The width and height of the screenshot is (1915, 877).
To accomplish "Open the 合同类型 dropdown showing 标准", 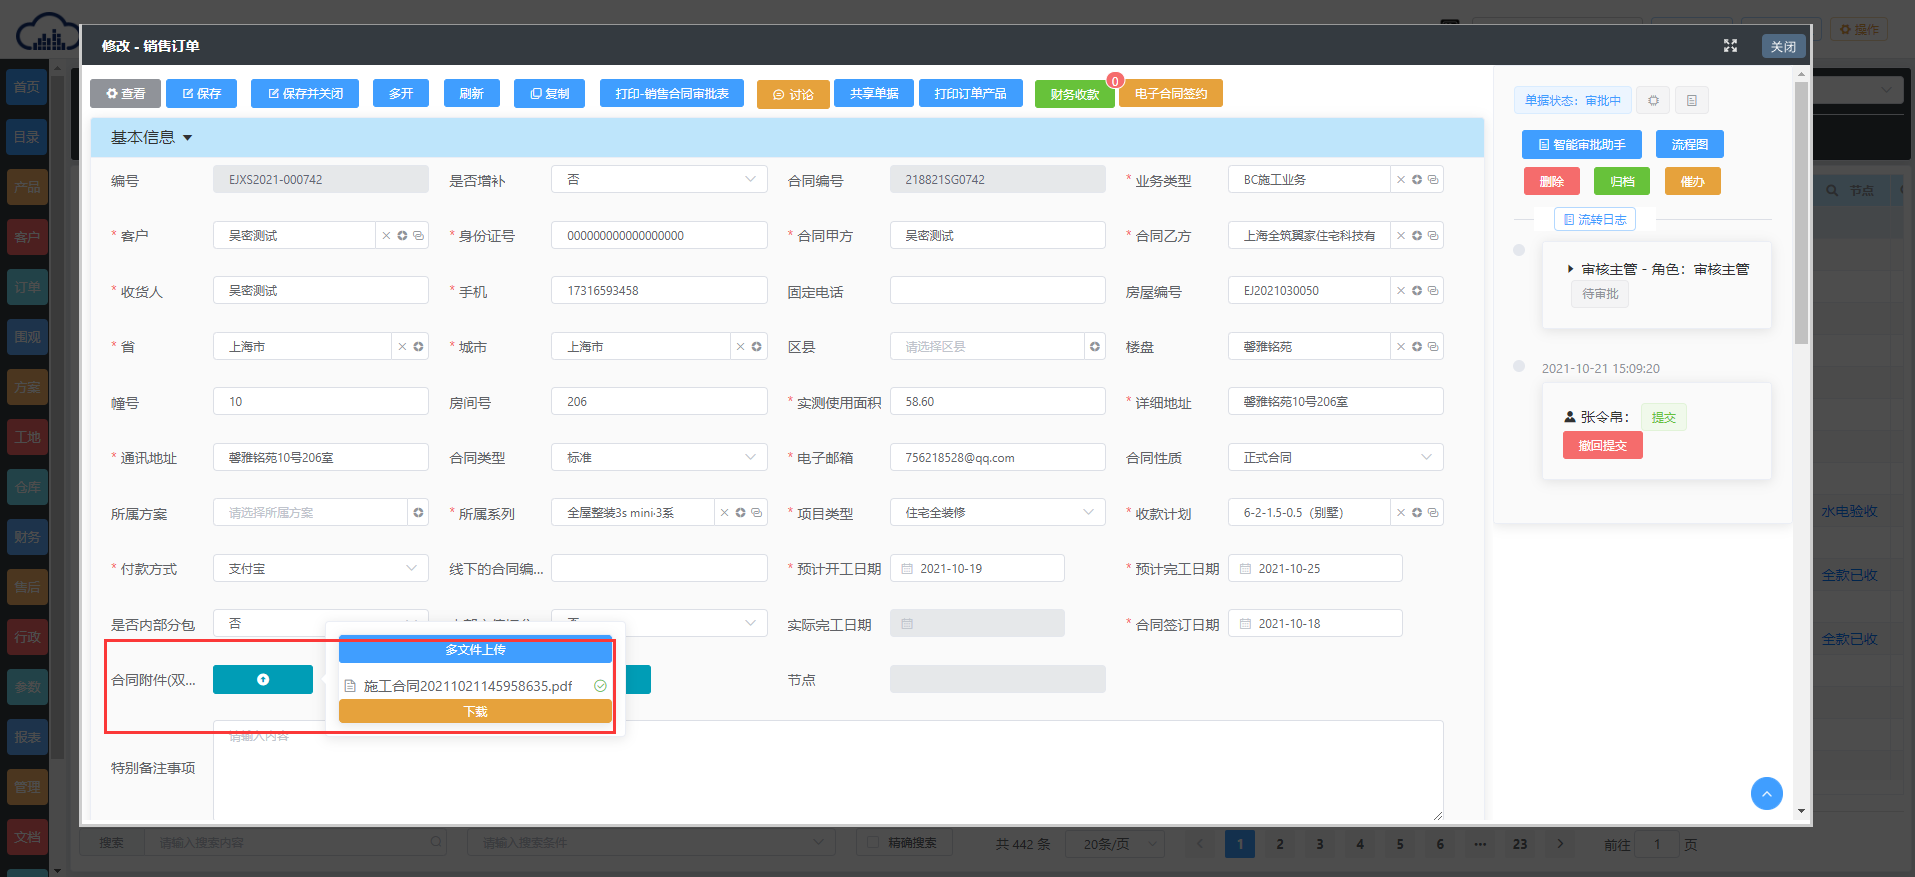I will pos(749,458).
